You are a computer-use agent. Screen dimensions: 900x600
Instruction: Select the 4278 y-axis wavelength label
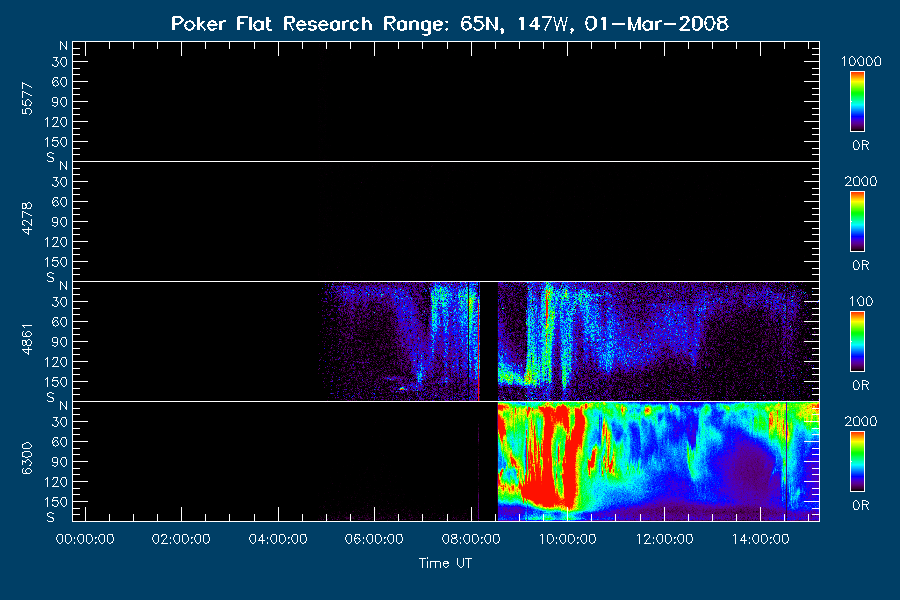pos(27,219)
